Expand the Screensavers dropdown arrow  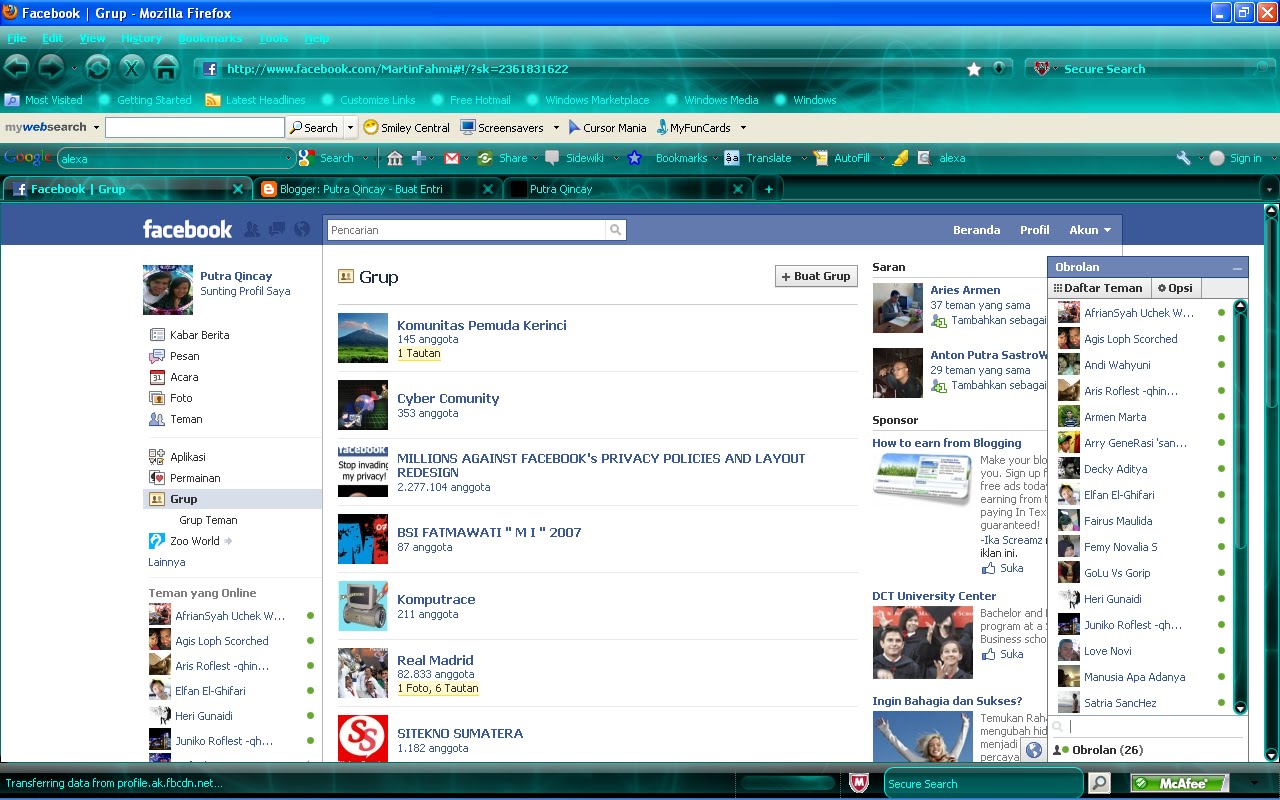pos(556,128)
